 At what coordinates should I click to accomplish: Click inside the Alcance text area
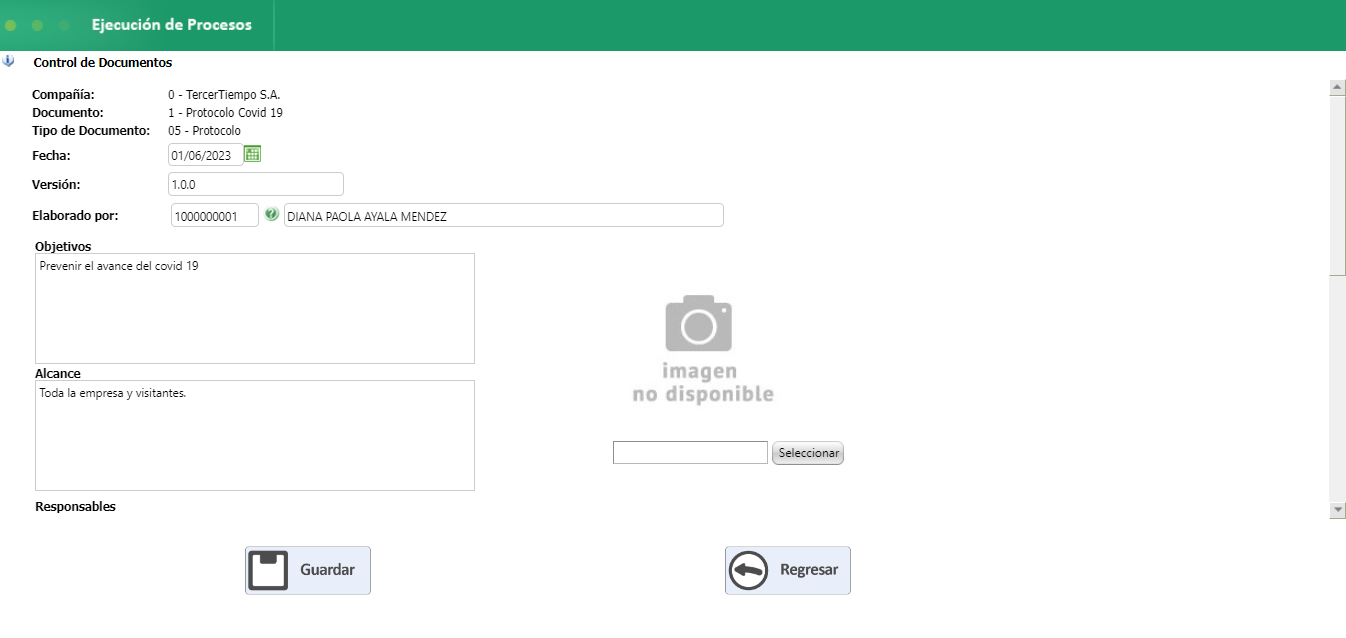click(x=255, y=435)
